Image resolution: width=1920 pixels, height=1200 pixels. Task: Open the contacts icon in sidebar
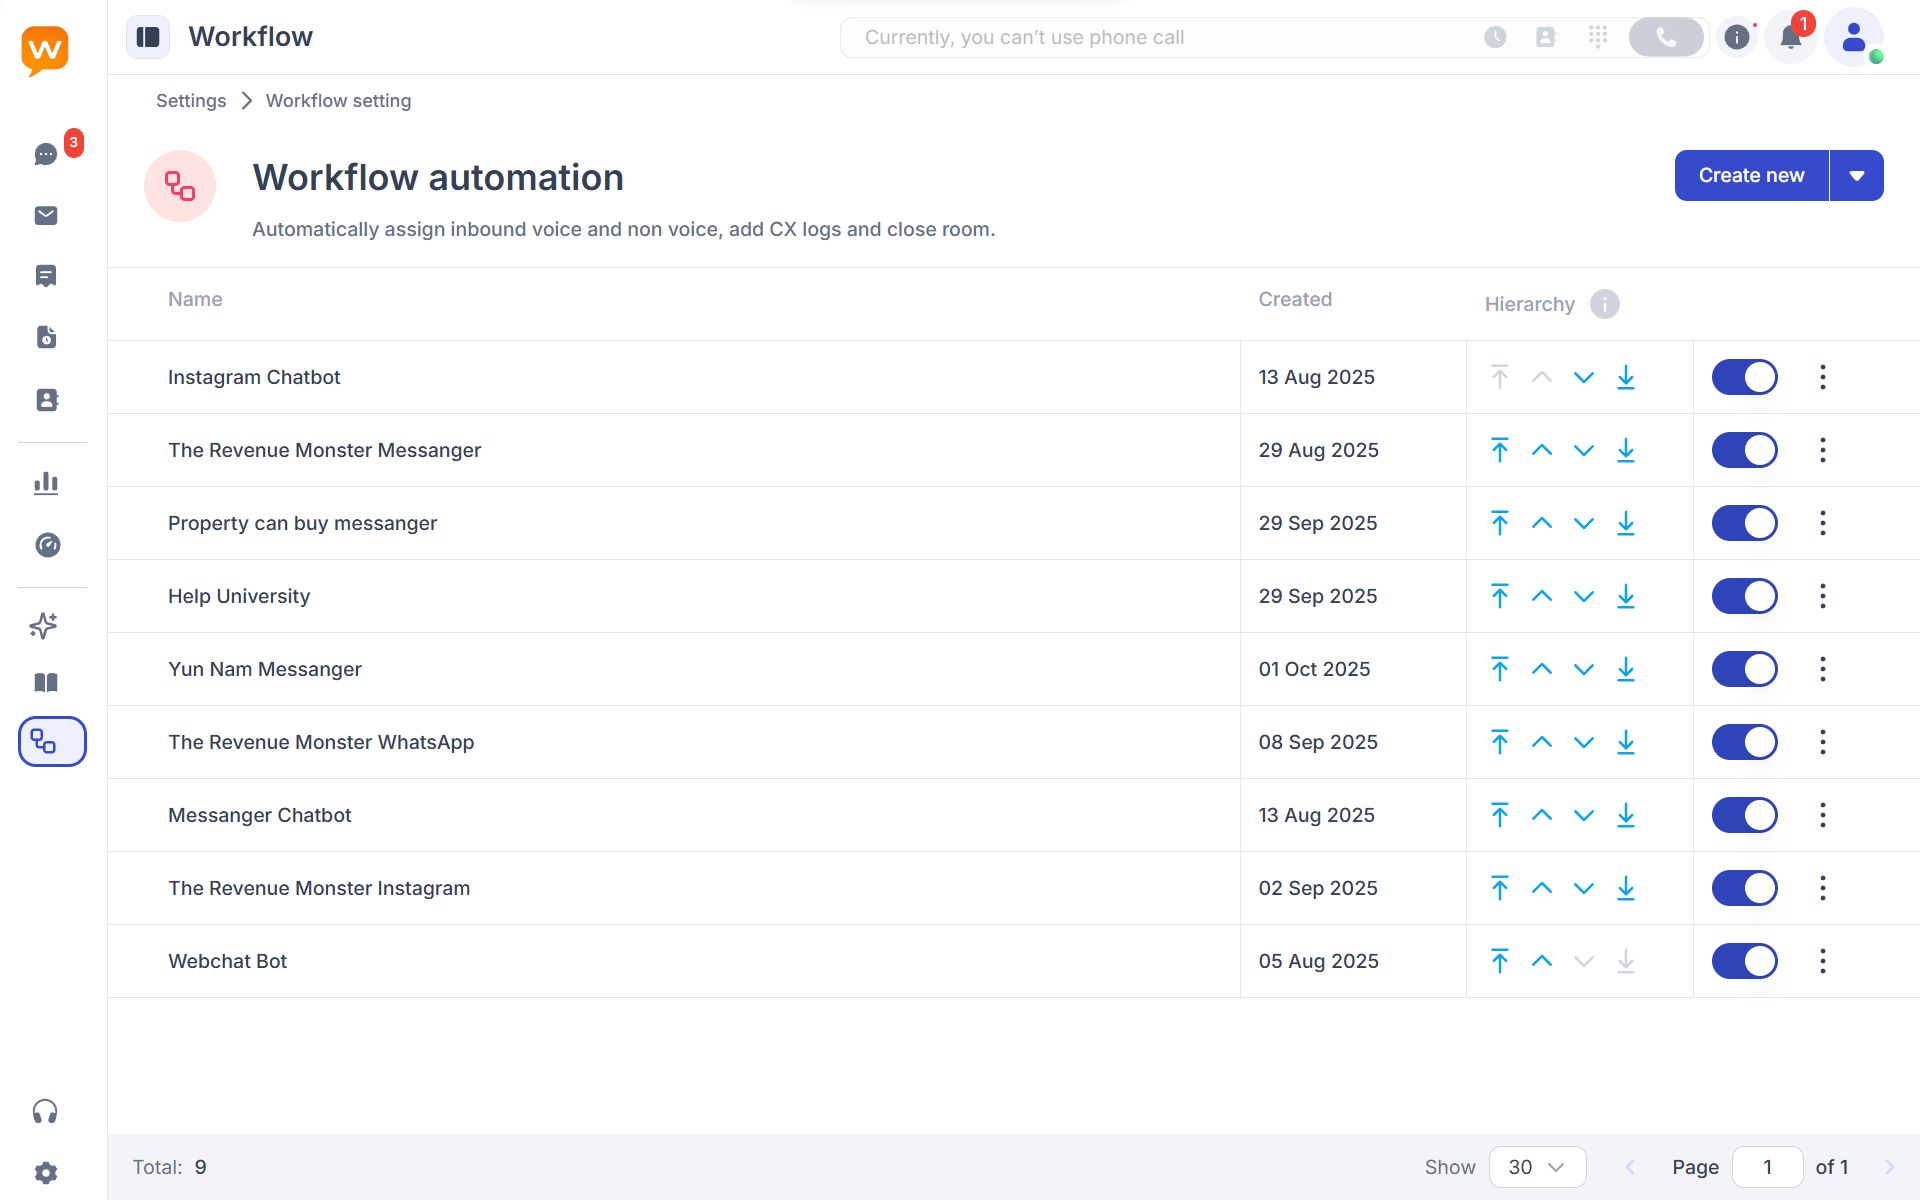coord(46,400)
